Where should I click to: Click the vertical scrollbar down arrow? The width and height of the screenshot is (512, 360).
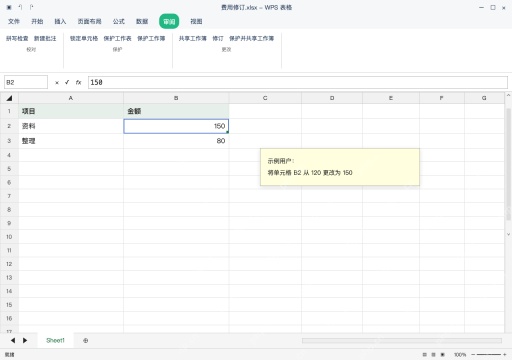pos(508,234)
